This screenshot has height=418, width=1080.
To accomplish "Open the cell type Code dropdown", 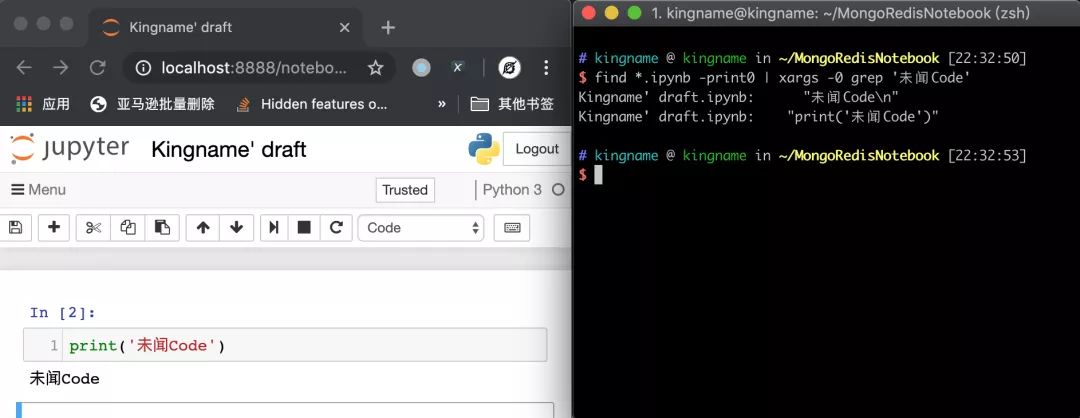I will point(421,228).
